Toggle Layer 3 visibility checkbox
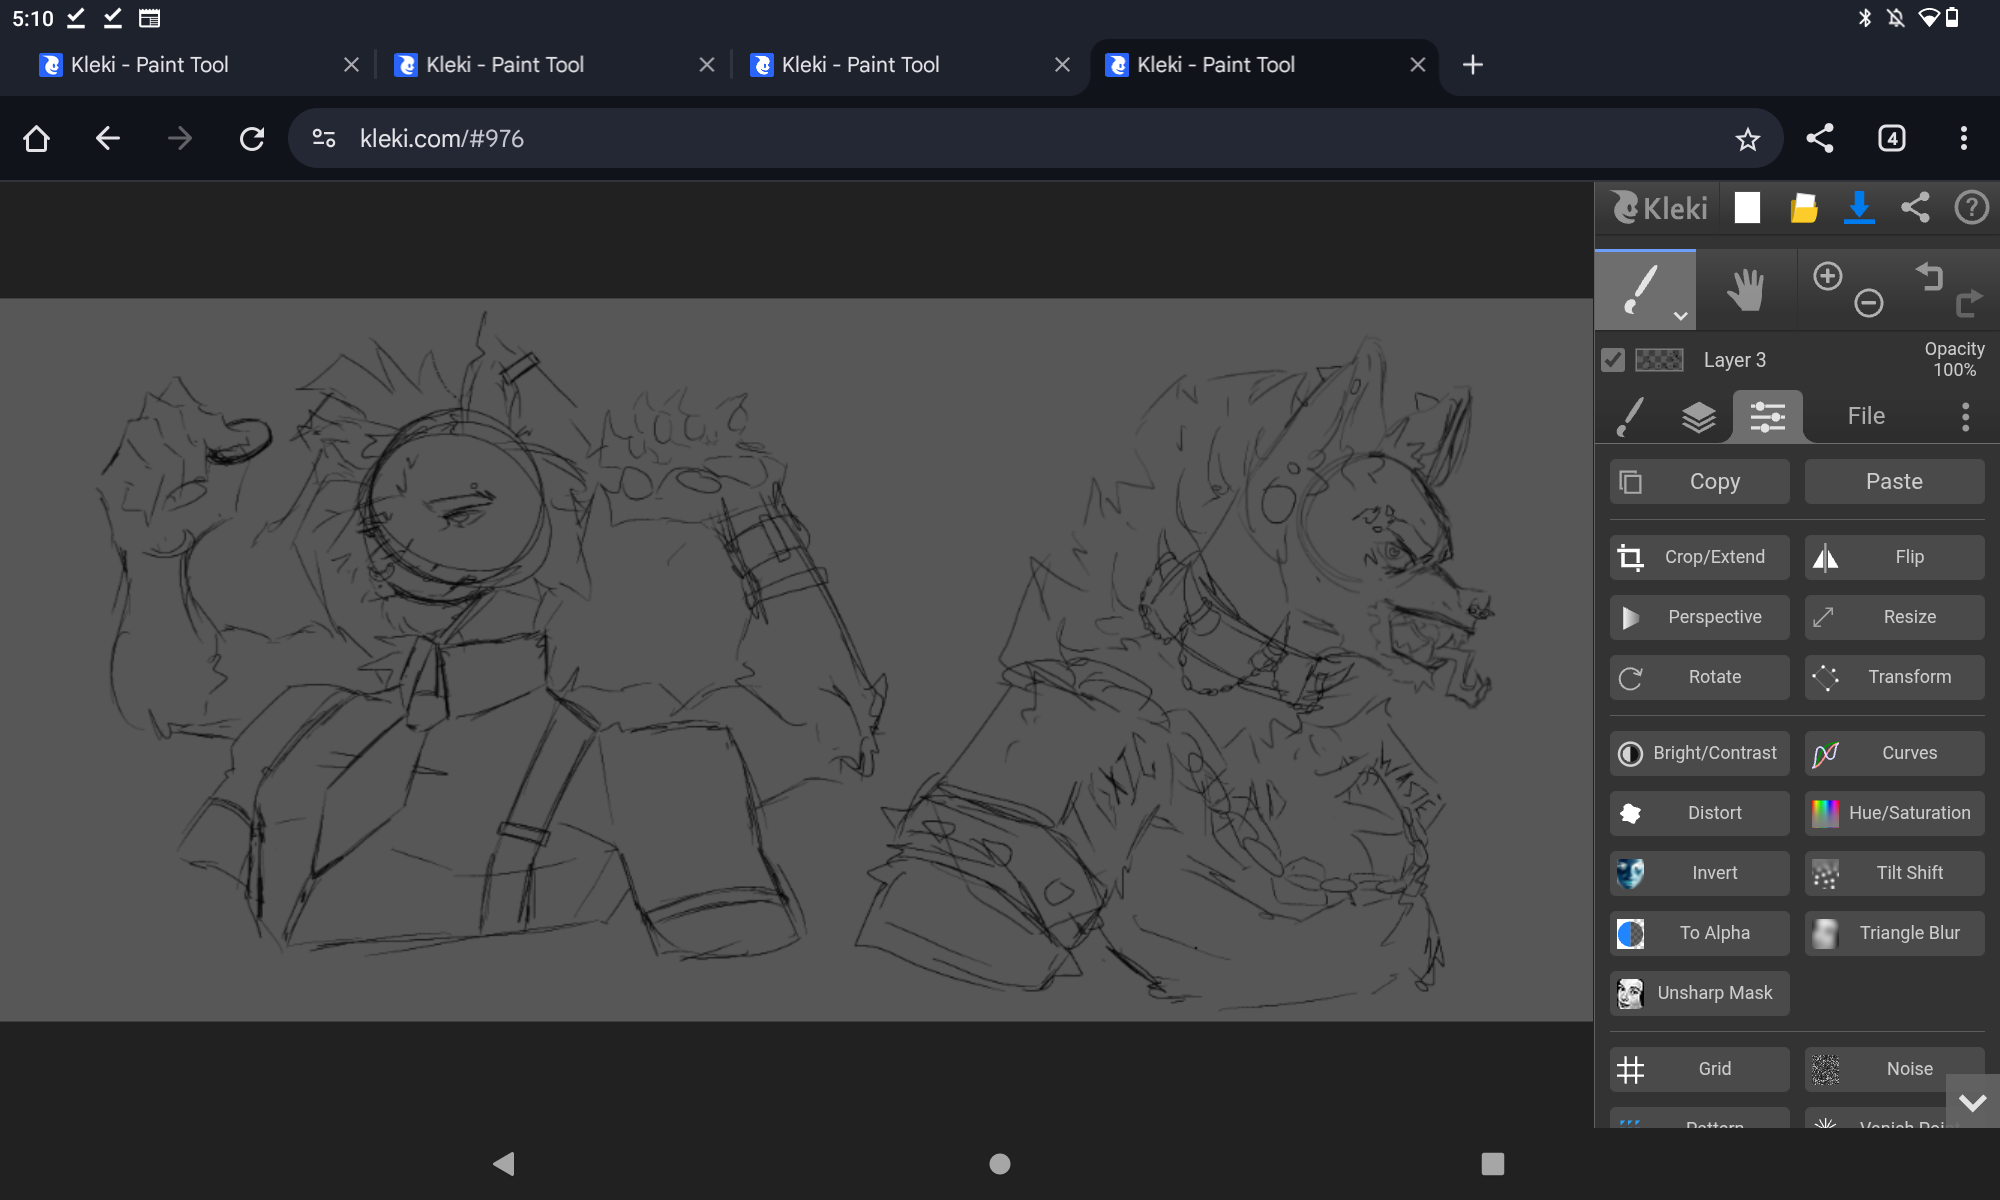 click(x=1612, y=360)
